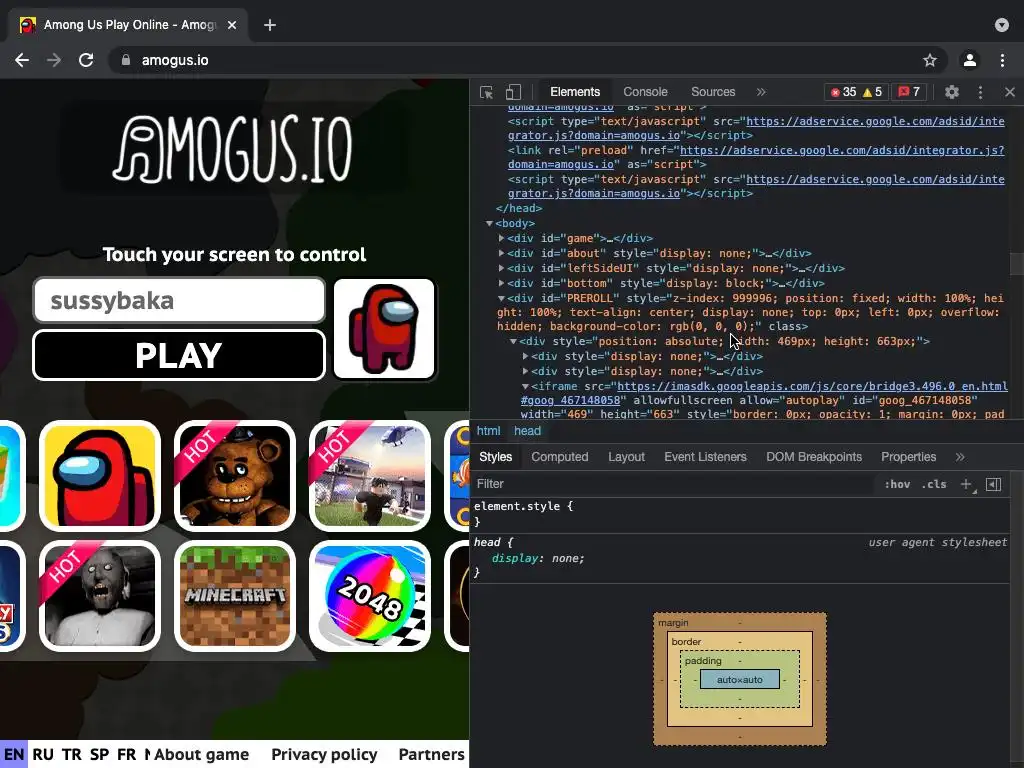Viewport: 1024px width, 768px height.
Task: Open DevTools three-dot customize menu
Action: click(x=980, y=92)
